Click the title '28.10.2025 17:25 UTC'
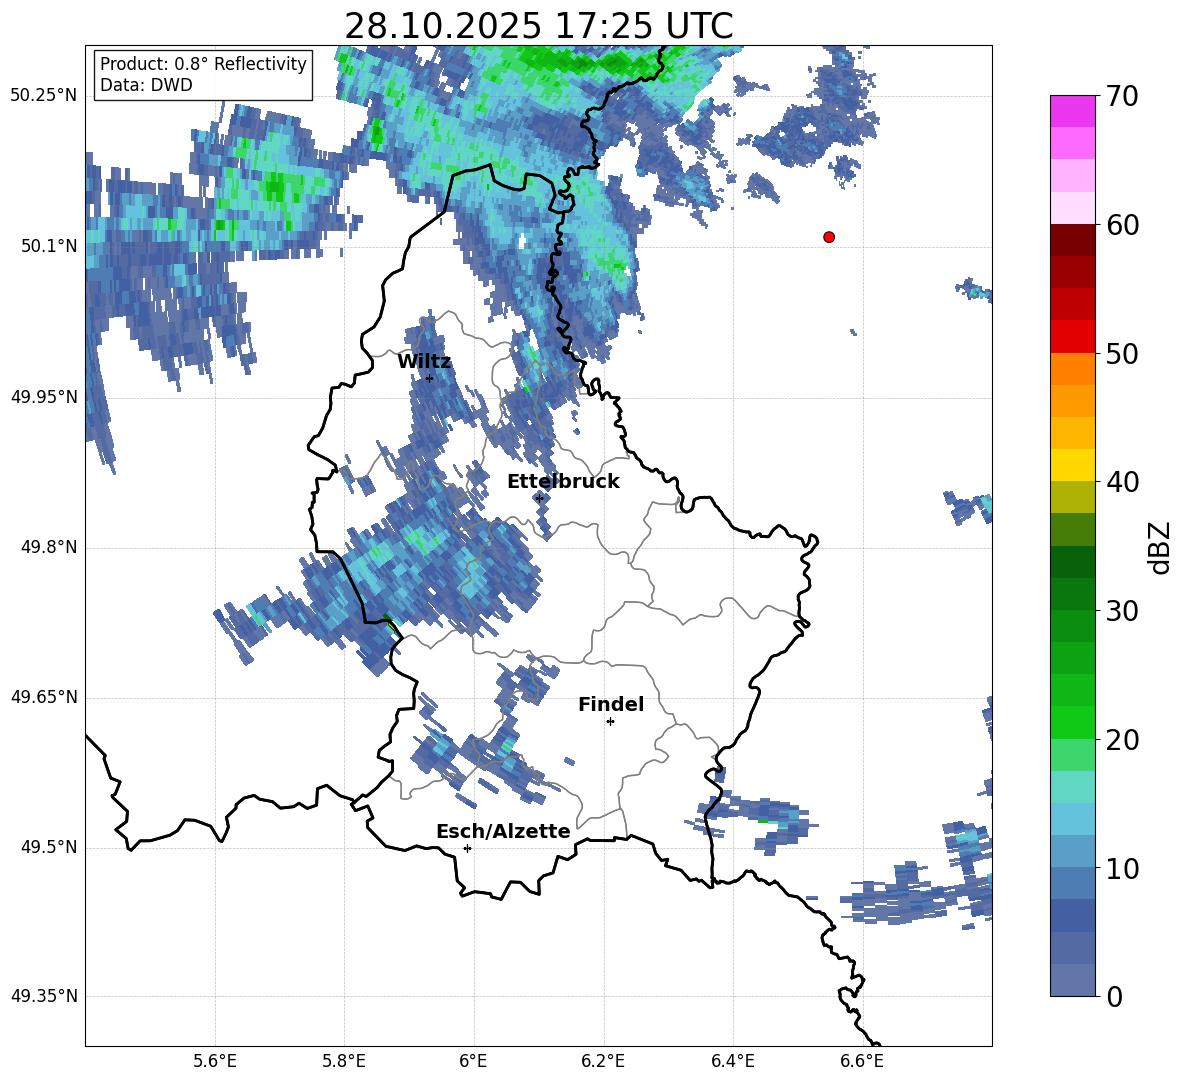This screenshot has width=1184, height=1081. (538, 26)
